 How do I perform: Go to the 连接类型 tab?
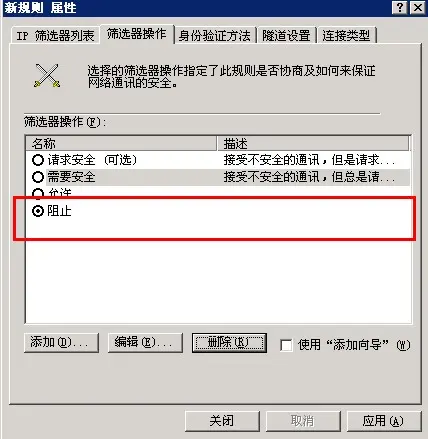point(347,35)
